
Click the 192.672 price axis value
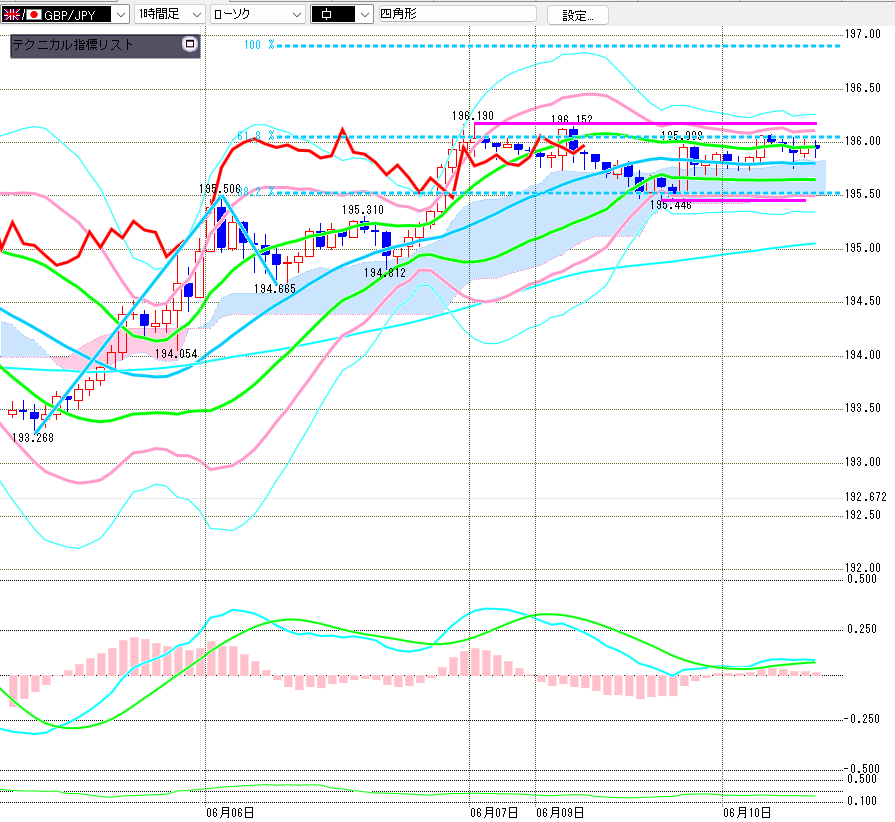pos(866,497)
